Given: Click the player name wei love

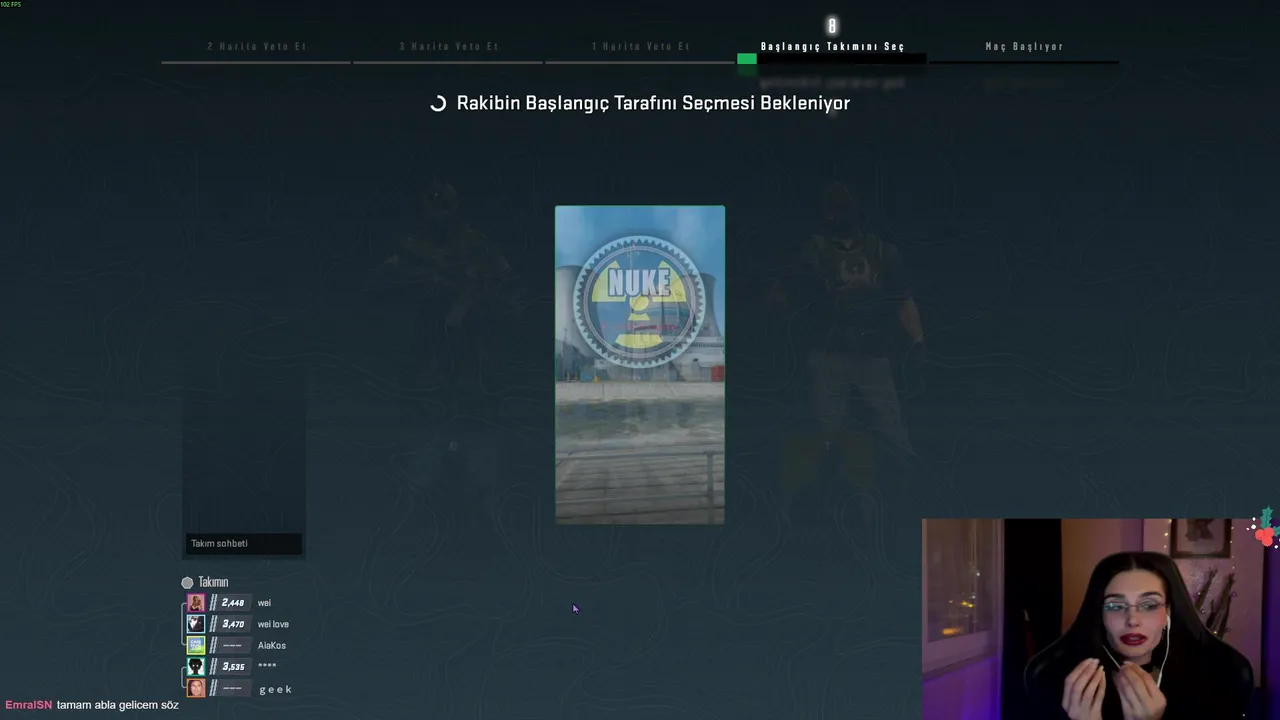Looking at the screenshot, I should tap(273, 624).
